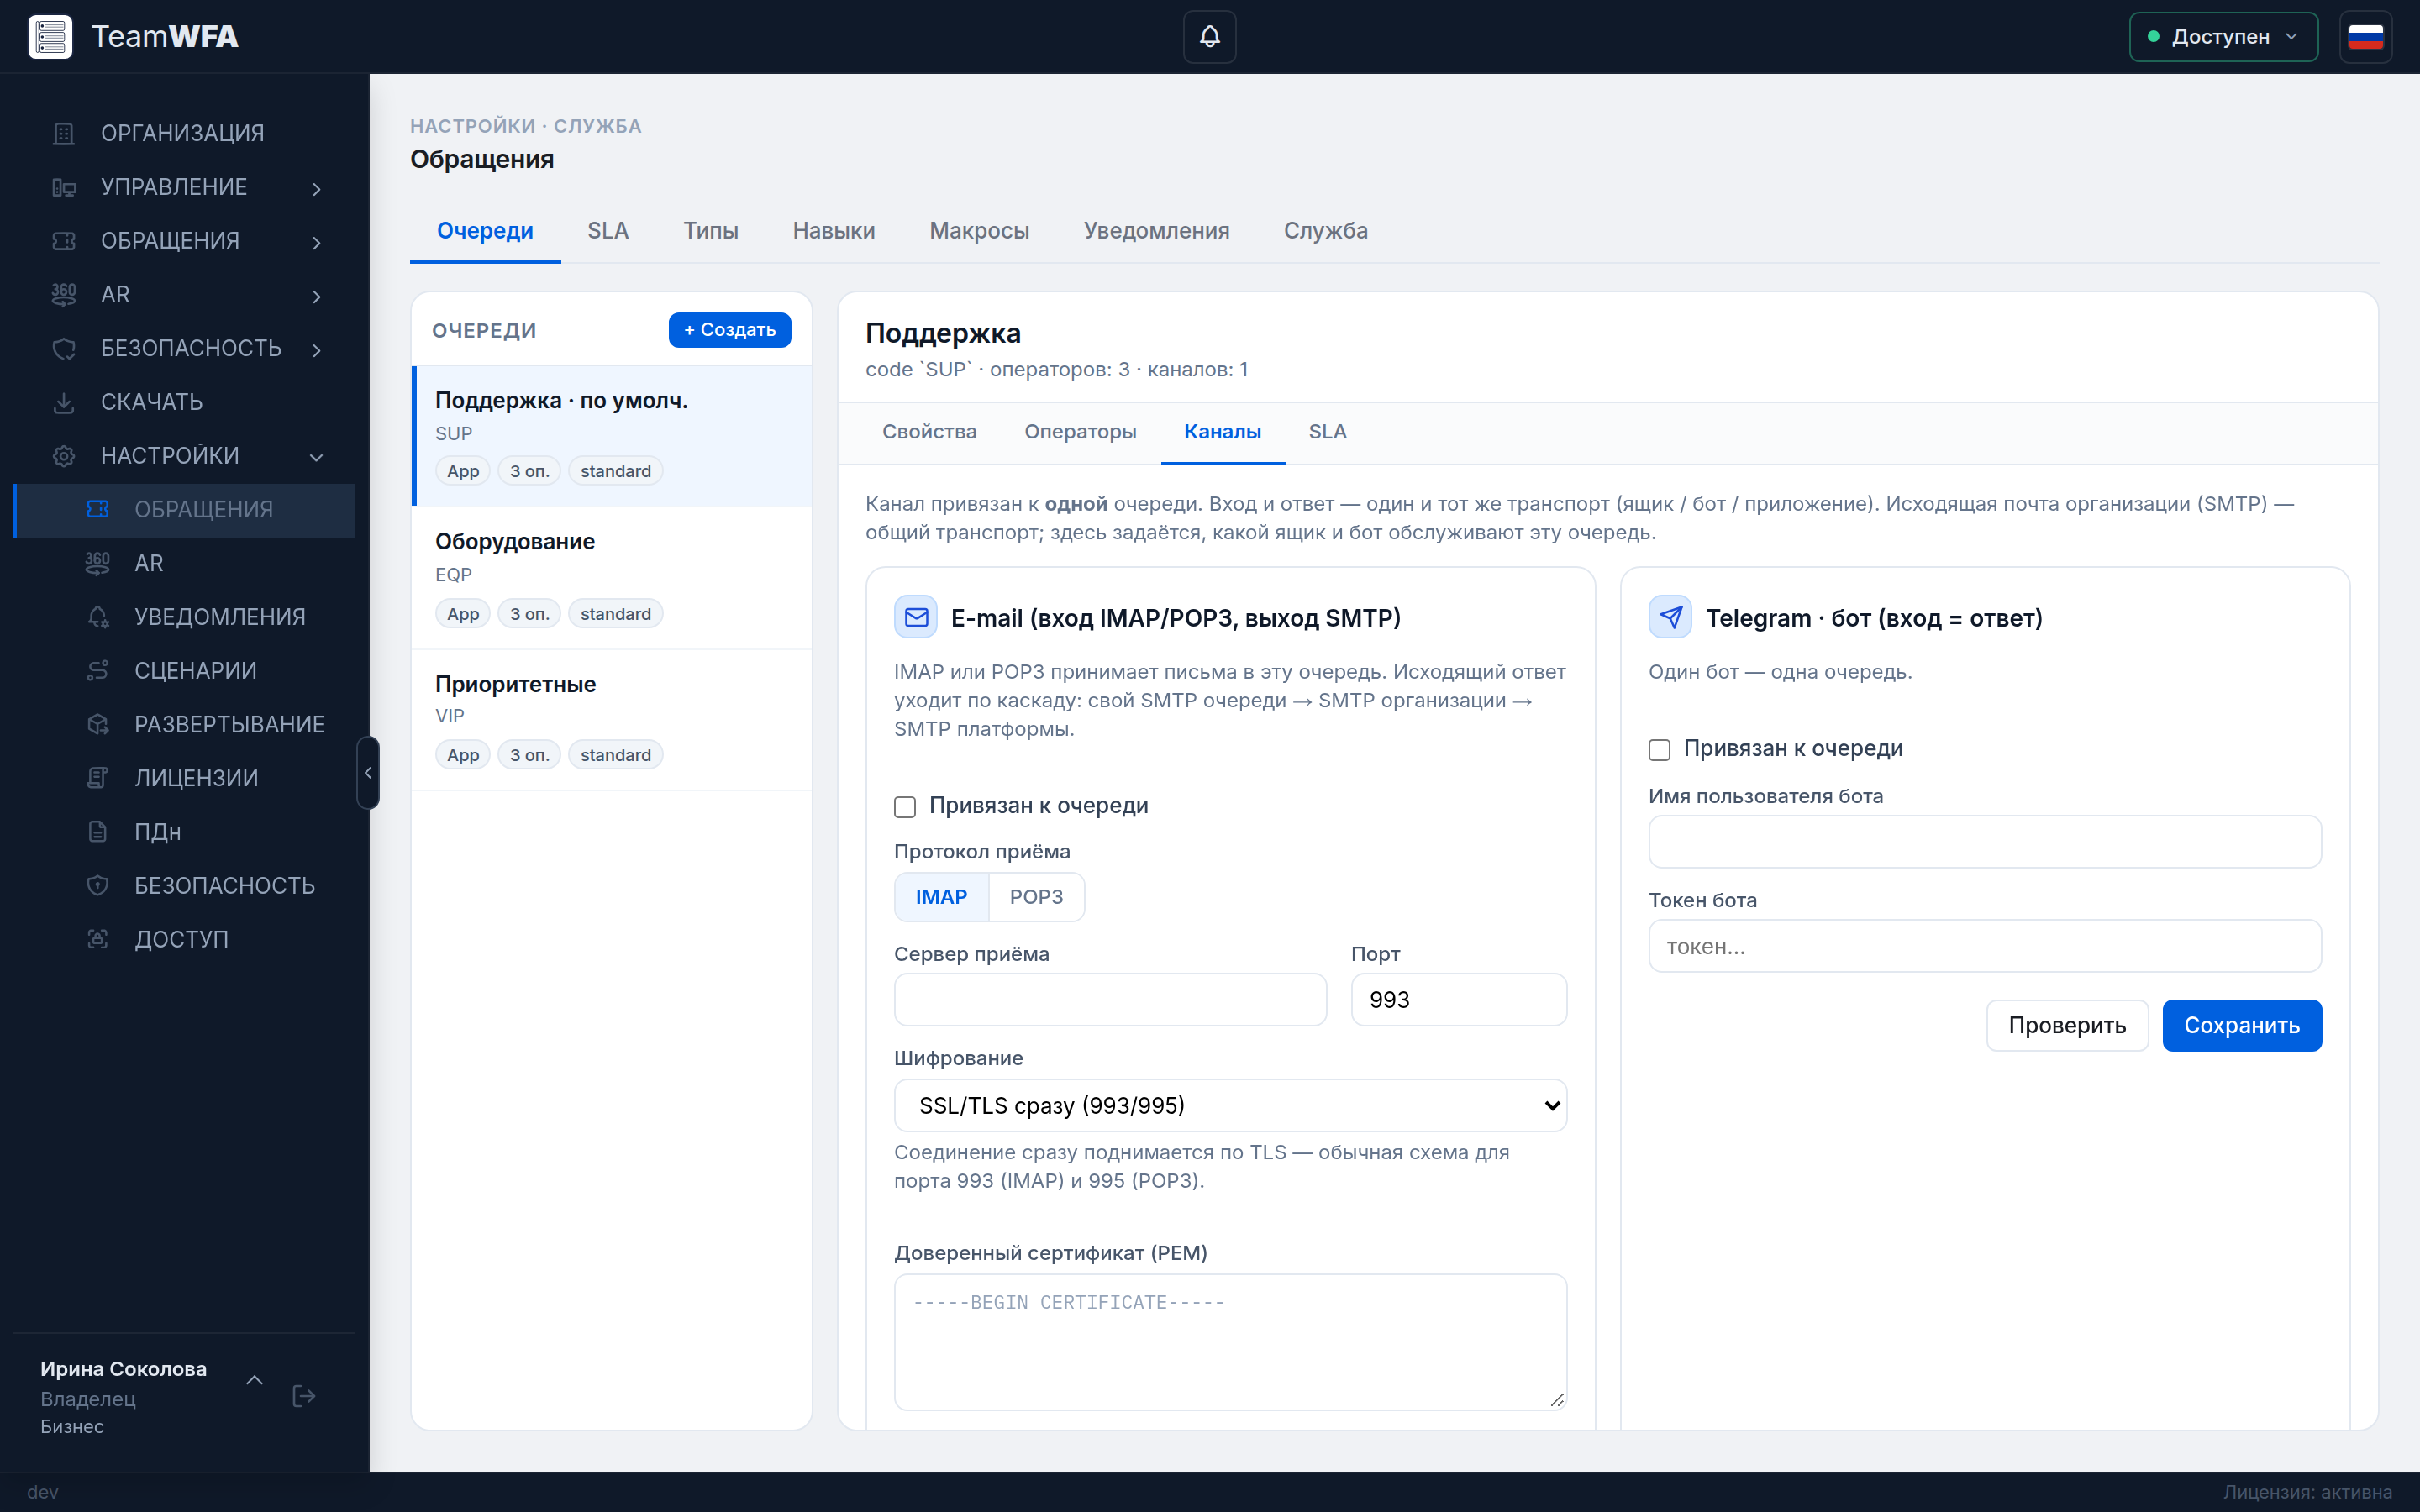Select the Приоритетные queue

tap(612, 719)
